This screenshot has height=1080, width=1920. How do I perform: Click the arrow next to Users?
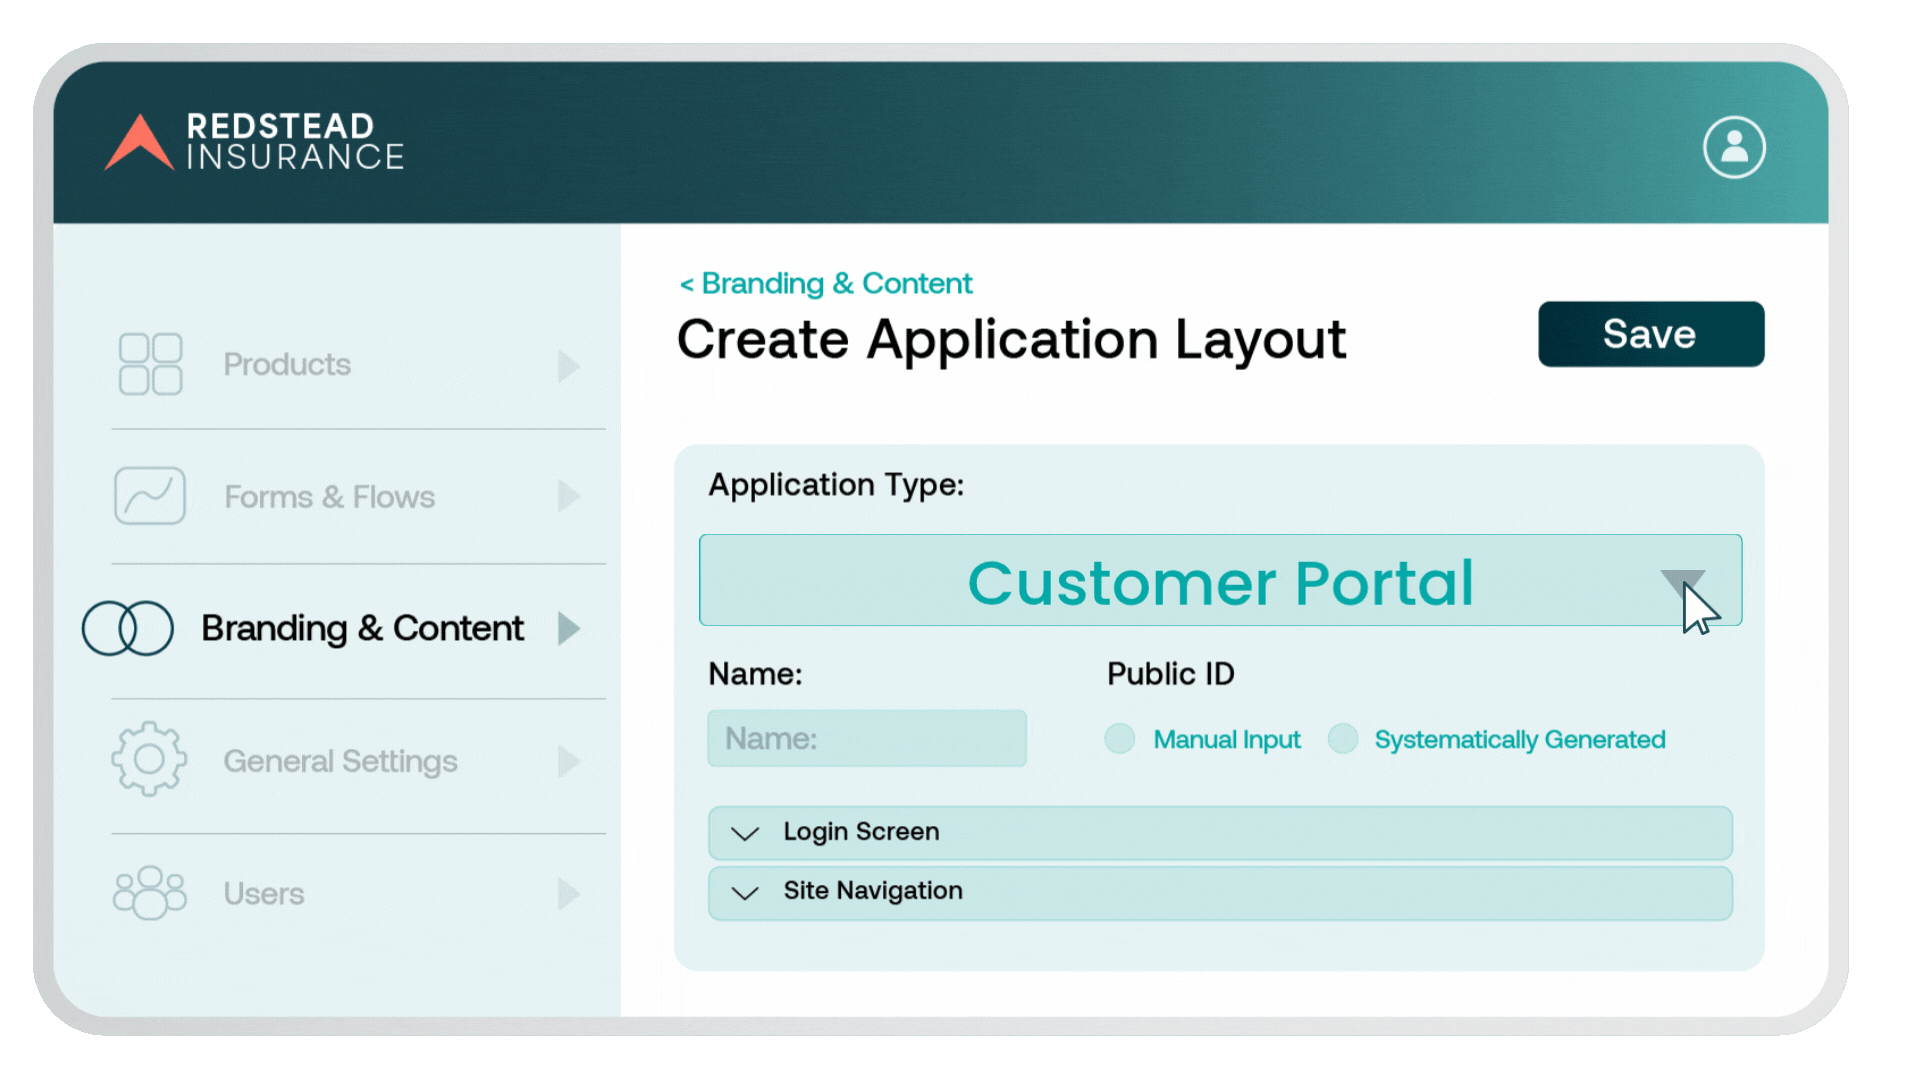point(568,893)
